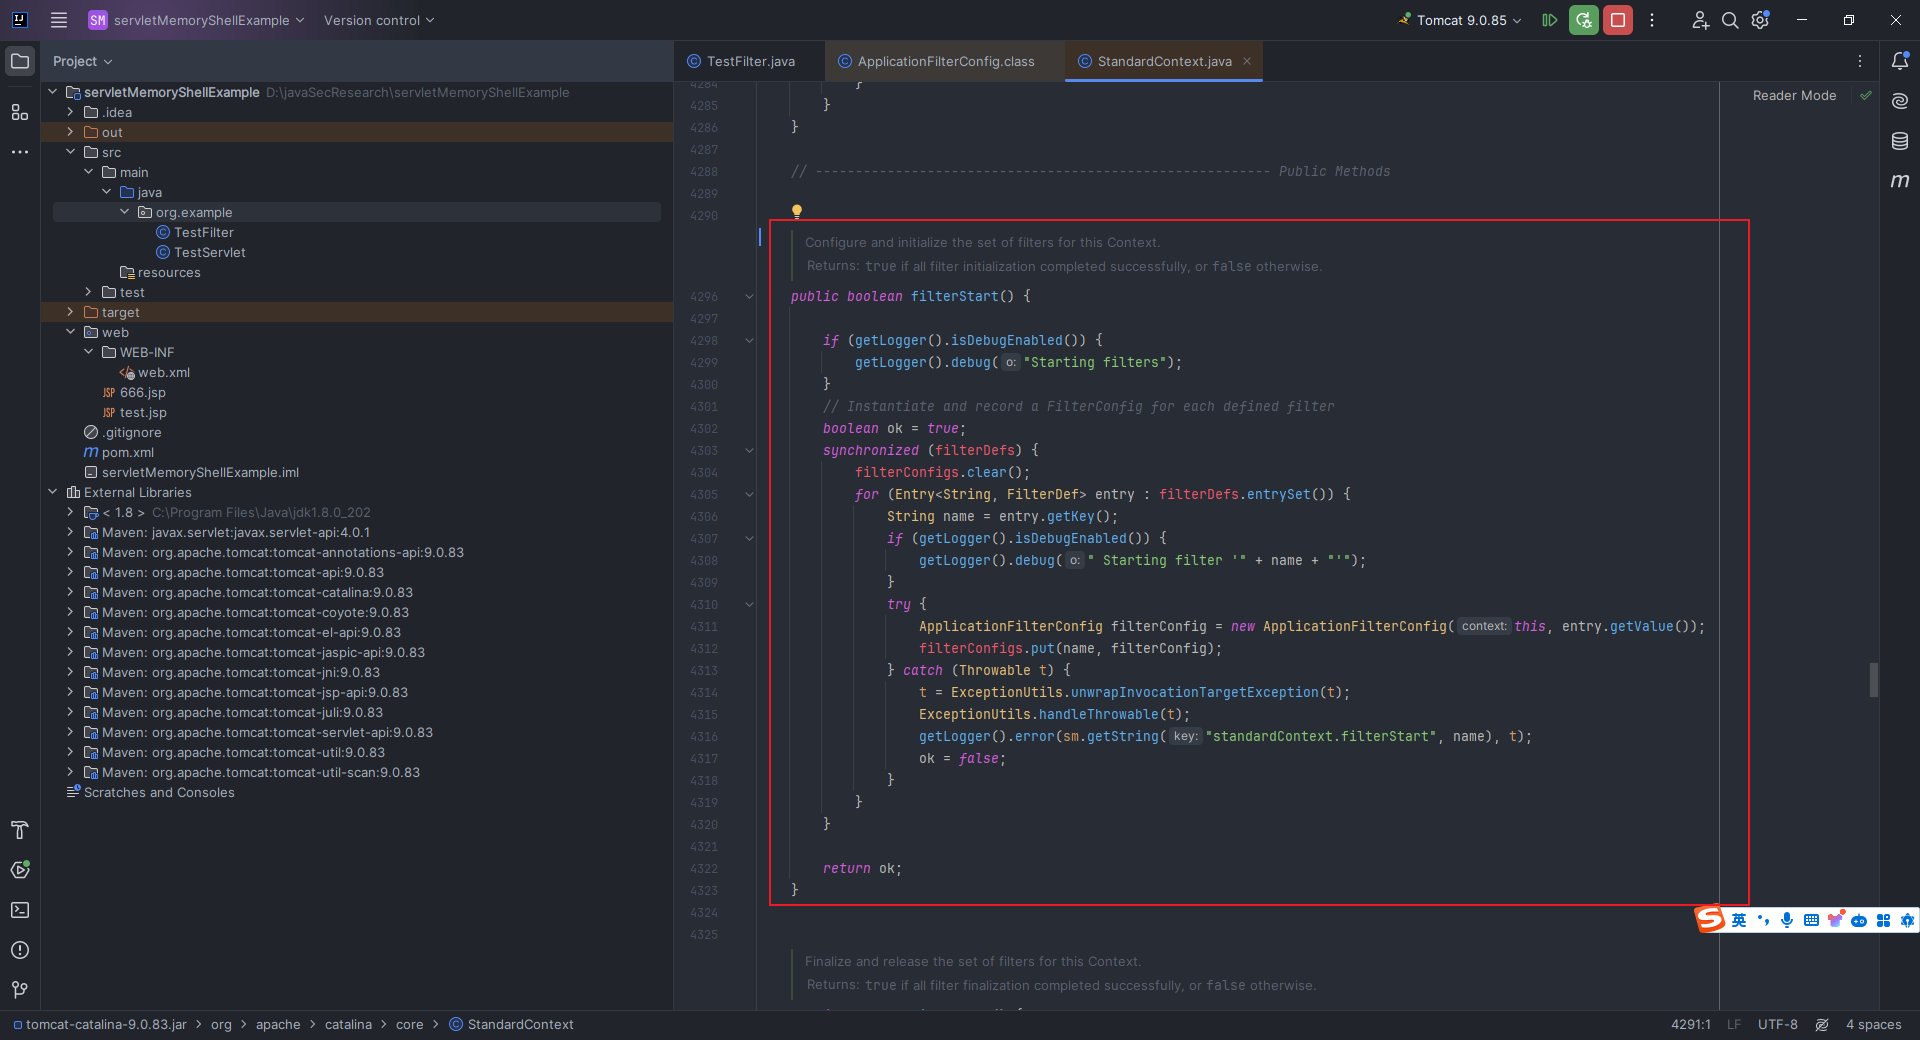Expand the .idea folder
Screen dimensions: 1920x1040
71,112
